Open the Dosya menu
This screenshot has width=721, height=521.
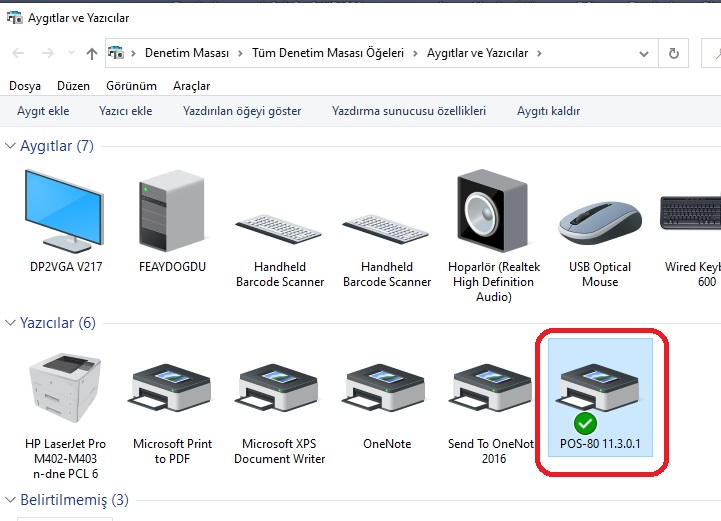pos(25,86)
